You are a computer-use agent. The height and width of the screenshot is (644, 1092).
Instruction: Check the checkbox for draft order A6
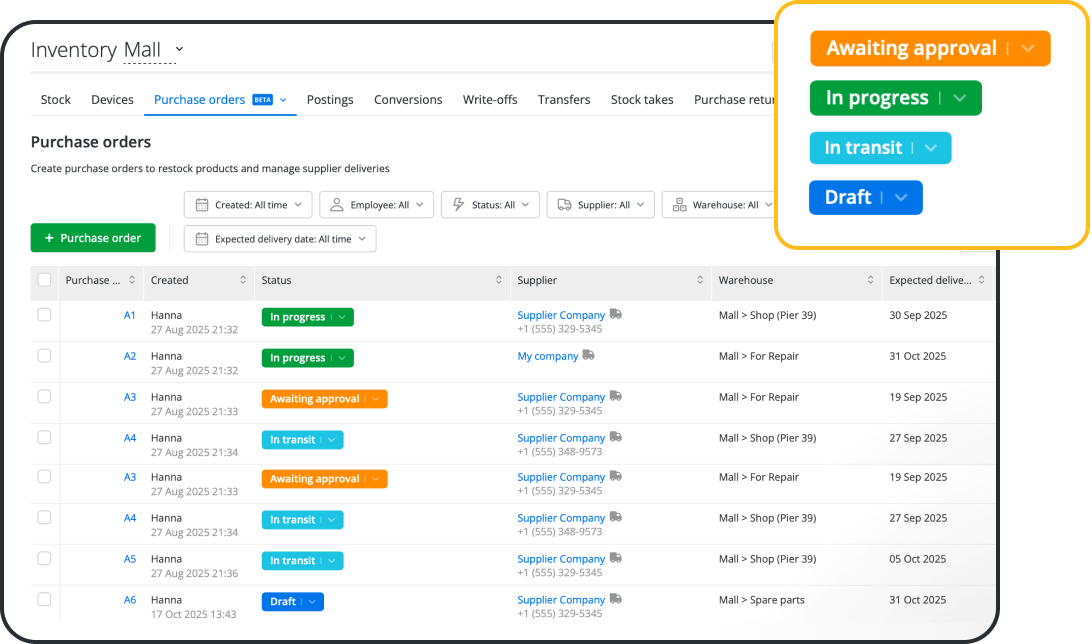(44, 599)
